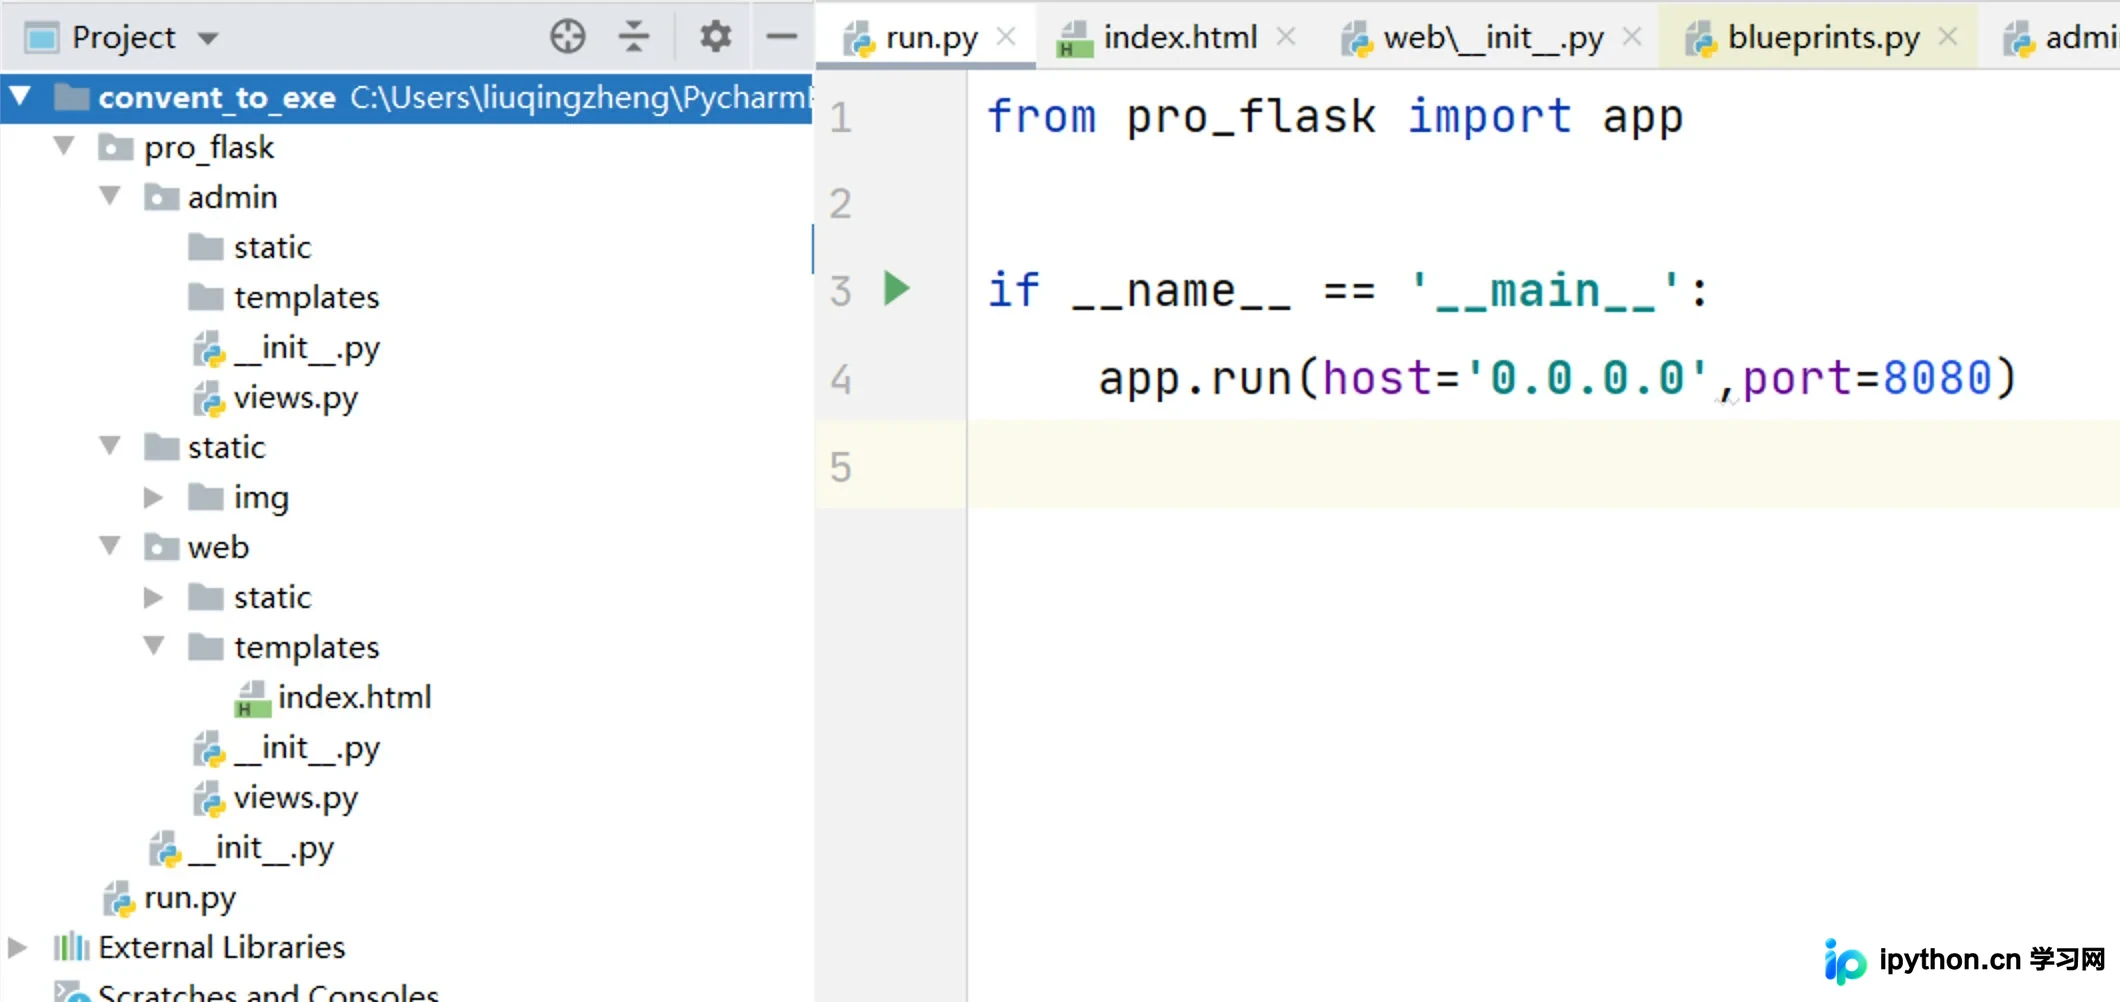Collapse the convent_to_exe root folder
This screenshot has height=1002, width=2120.
[20, 97]
